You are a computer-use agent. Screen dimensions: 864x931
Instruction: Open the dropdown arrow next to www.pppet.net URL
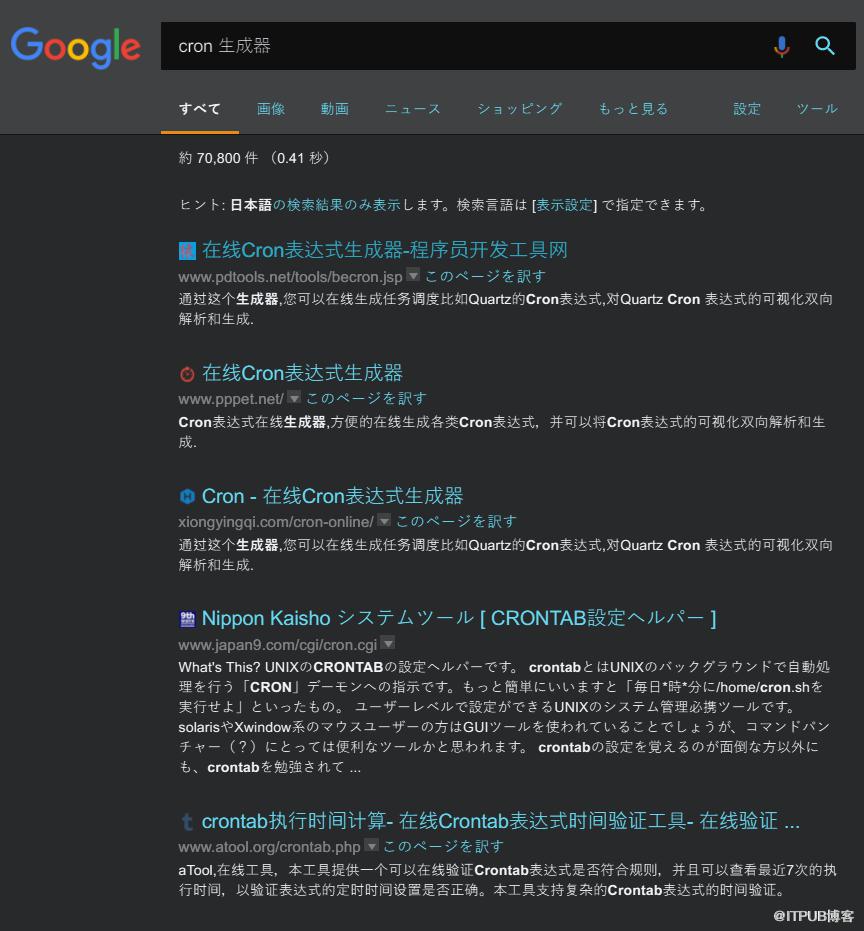(x=294, y=397)
